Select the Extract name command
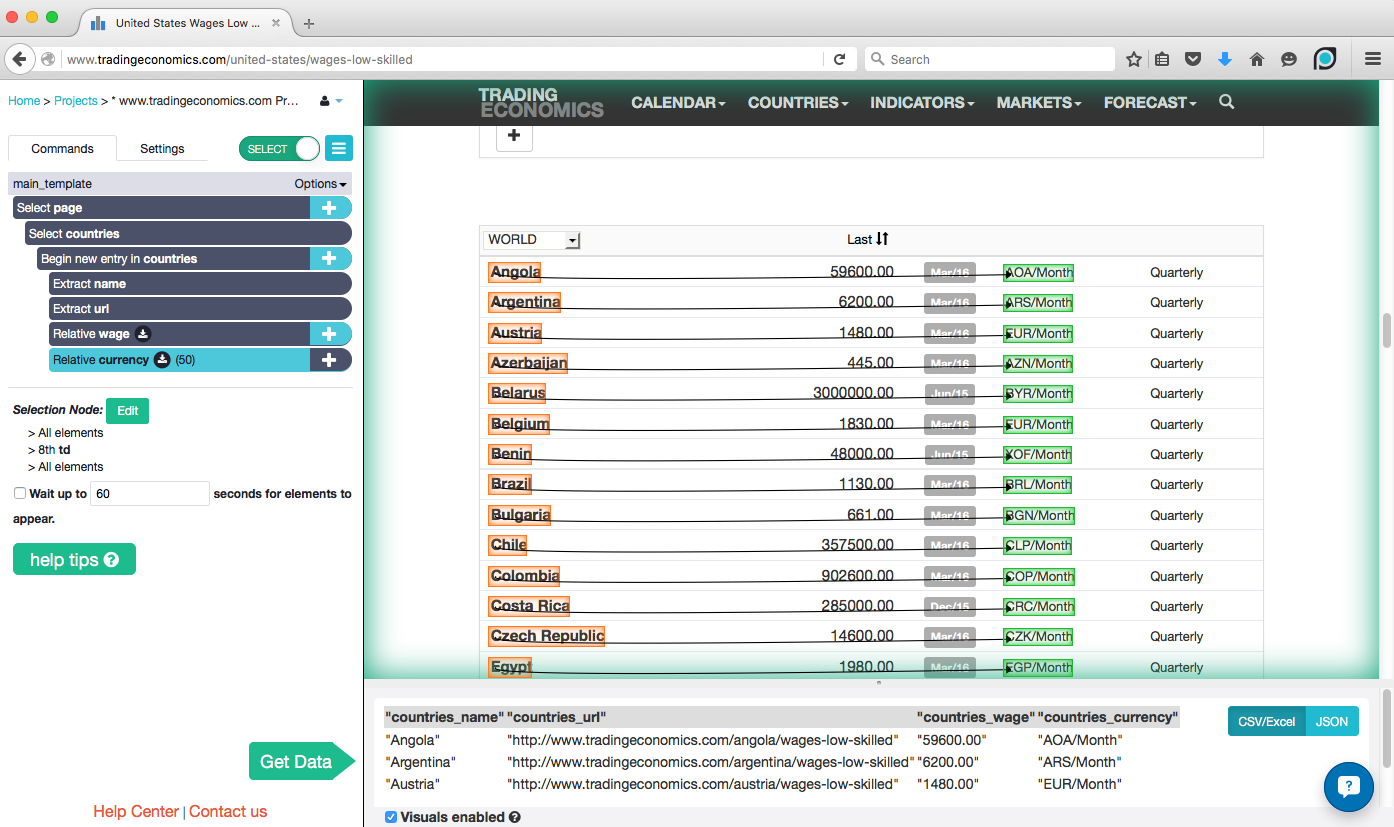Image resolution: width=1394 pixels, height=827 pixels. point(200,284)
